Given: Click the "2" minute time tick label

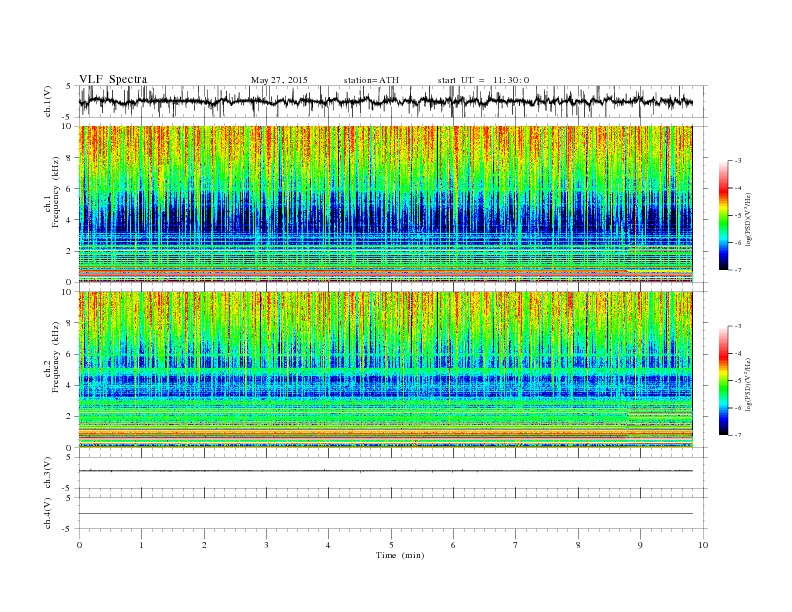Looking at the screenshot, I should point(204,545).
